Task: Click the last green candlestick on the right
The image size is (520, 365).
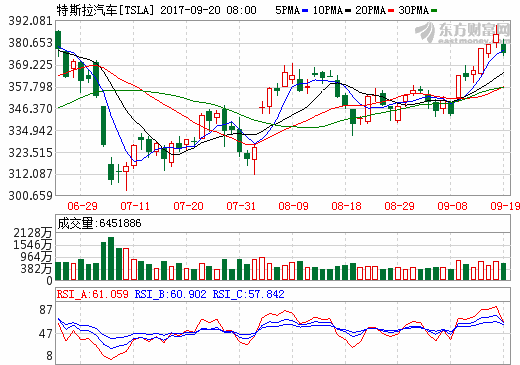Action: (504, 48)
